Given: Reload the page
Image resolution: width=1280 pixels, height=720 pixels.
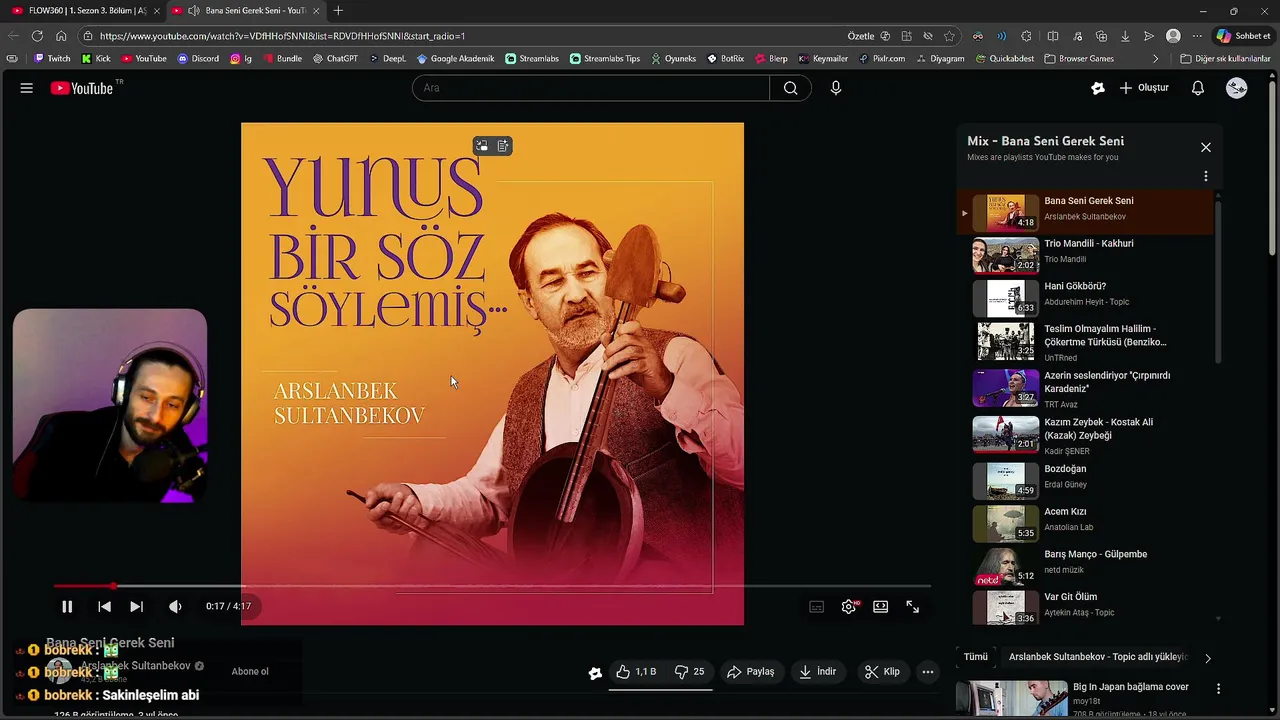Looking at the screenshot, I should coord(37,36).
